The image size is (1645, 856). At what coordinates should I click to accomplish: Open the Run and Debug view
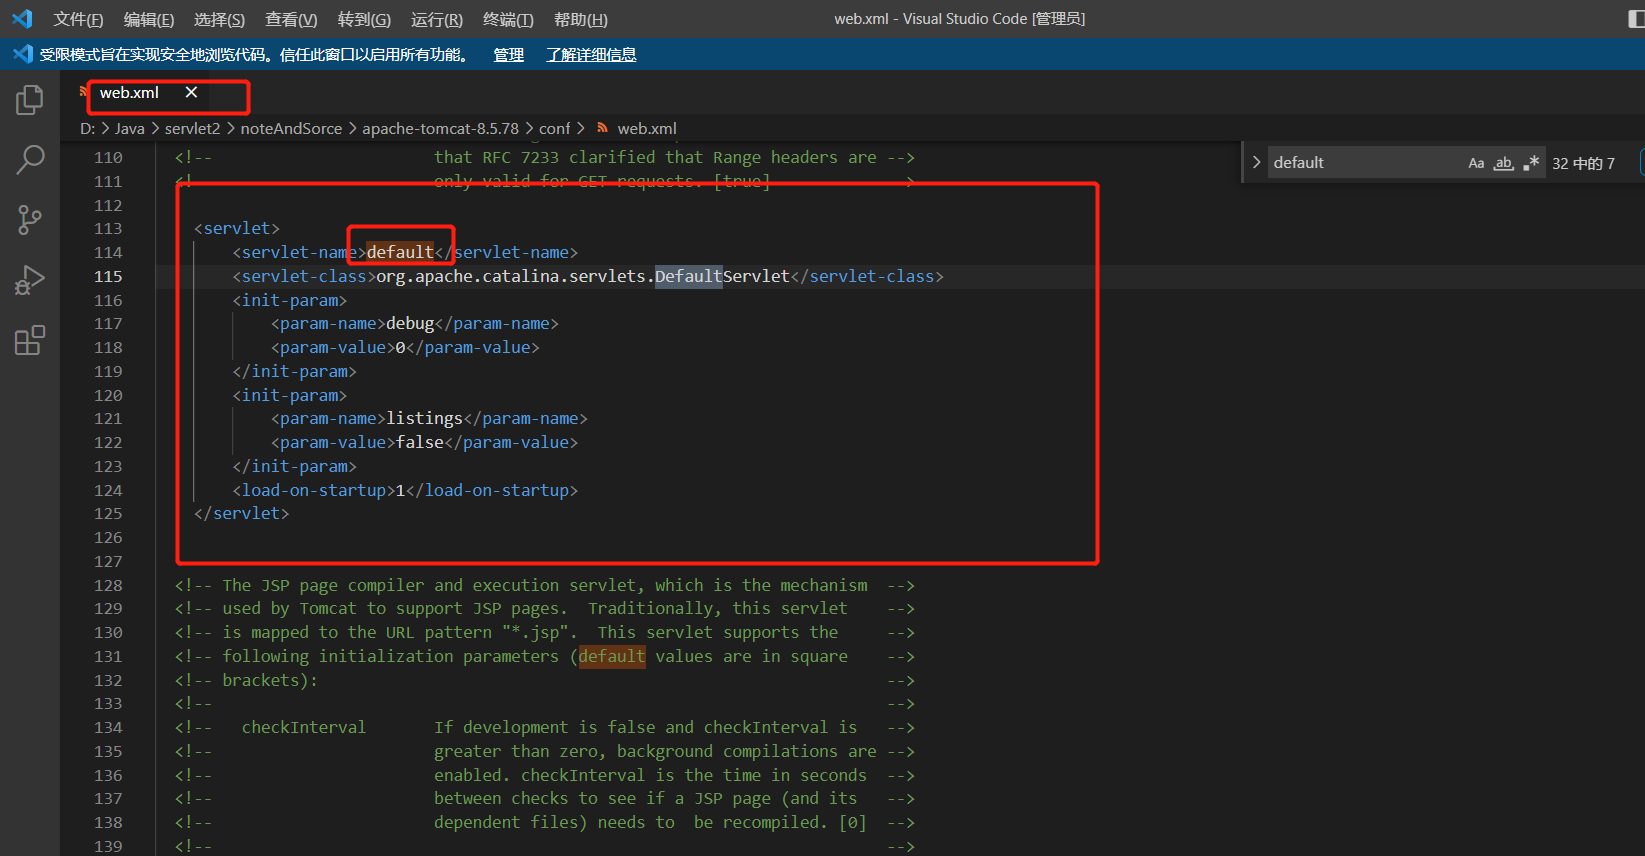click(30, 280)
